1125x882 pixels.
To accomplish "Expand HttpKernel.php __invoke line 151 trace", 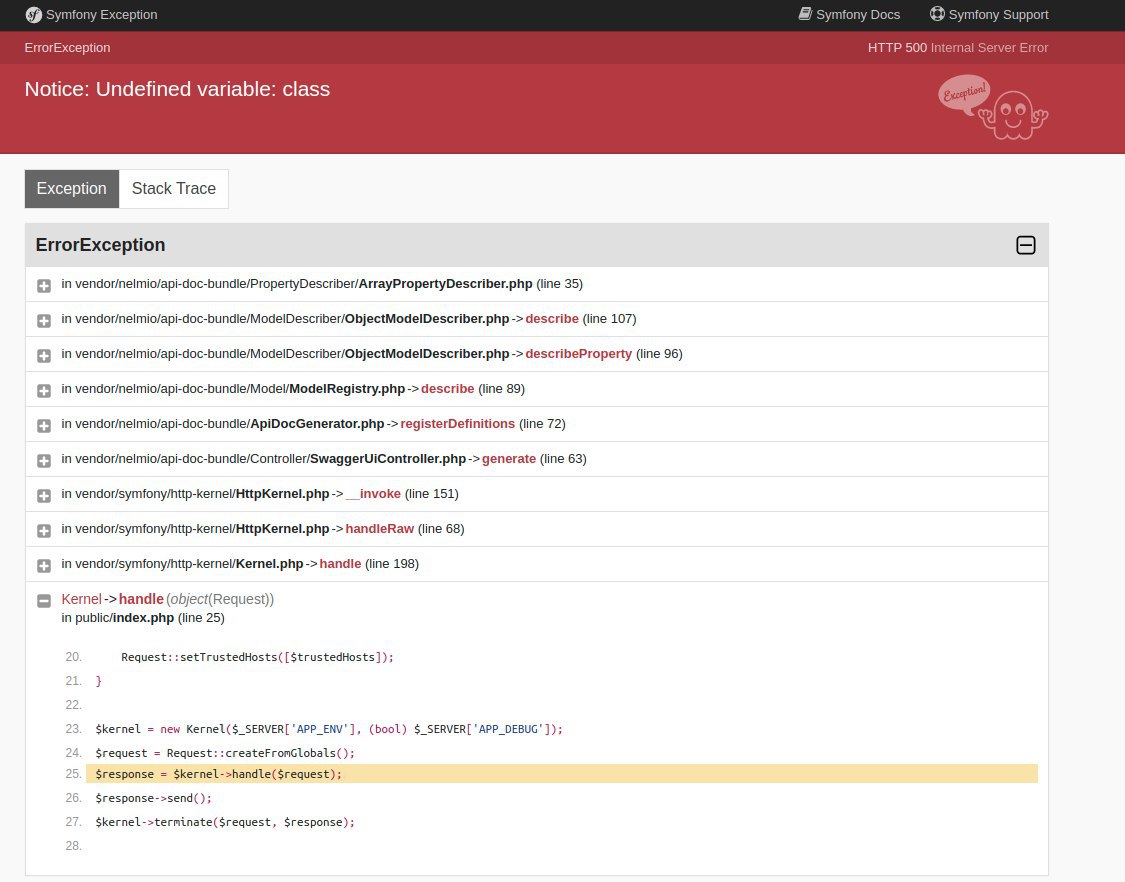I will click(44, 496).
